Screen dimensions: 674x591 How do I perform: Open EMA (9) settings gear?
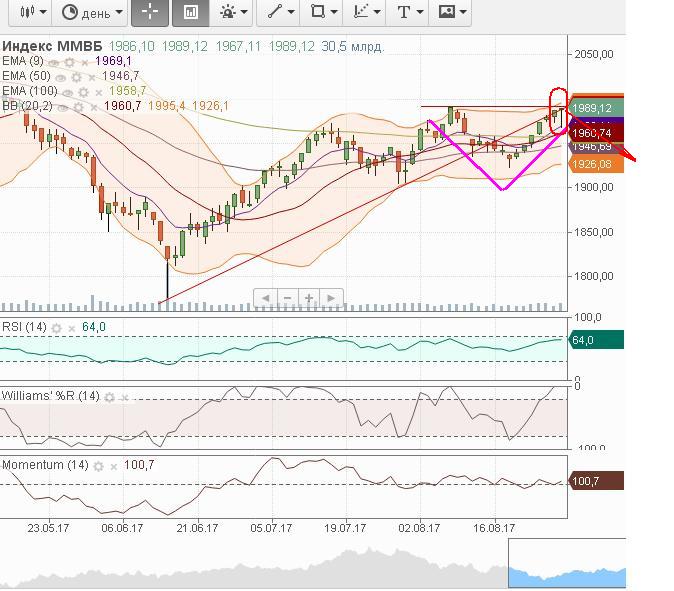[x=69, y=63]
